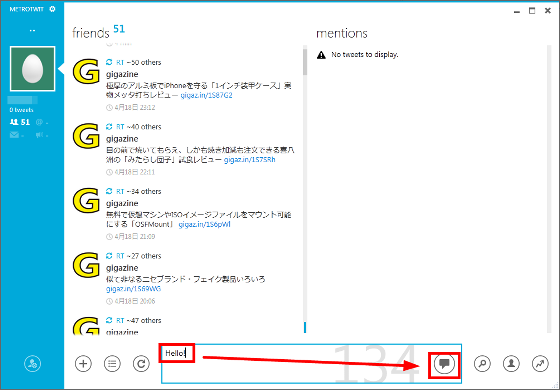Open gigazine avatar on the ~50 others tweet
Viewport: 560px width, 390px height.
point(86,71)
